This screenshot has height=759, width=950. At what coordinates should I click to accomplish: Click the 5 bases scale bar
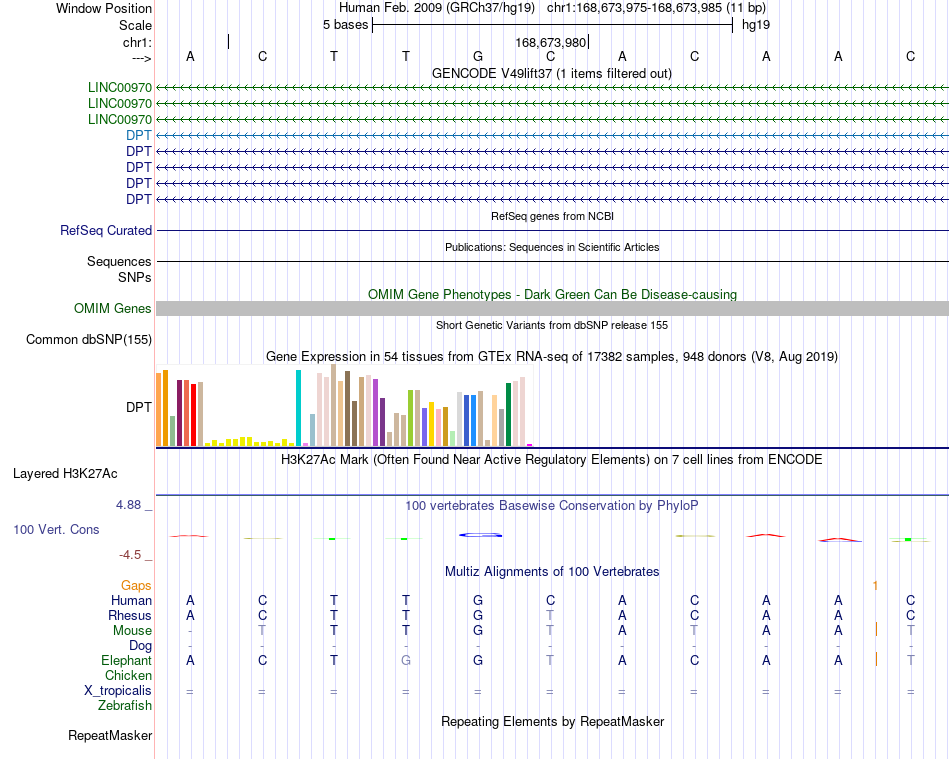pyautogui.click(x=552, y=25)
